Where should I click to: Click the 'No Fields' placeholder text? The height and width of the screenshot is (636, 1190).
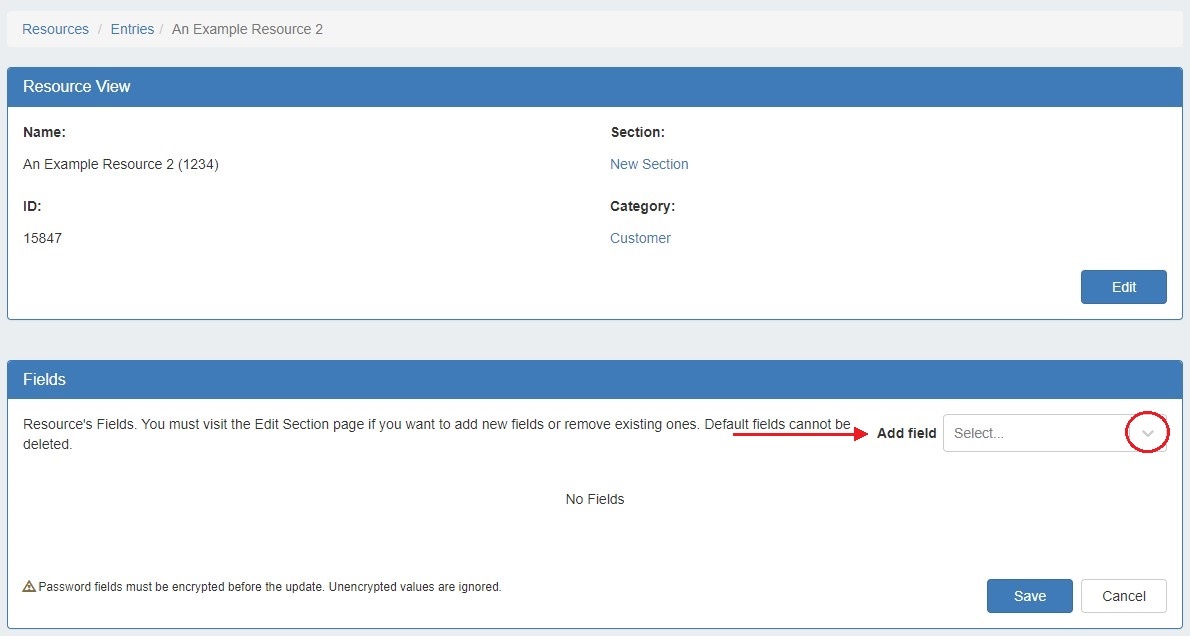(594, 499)
